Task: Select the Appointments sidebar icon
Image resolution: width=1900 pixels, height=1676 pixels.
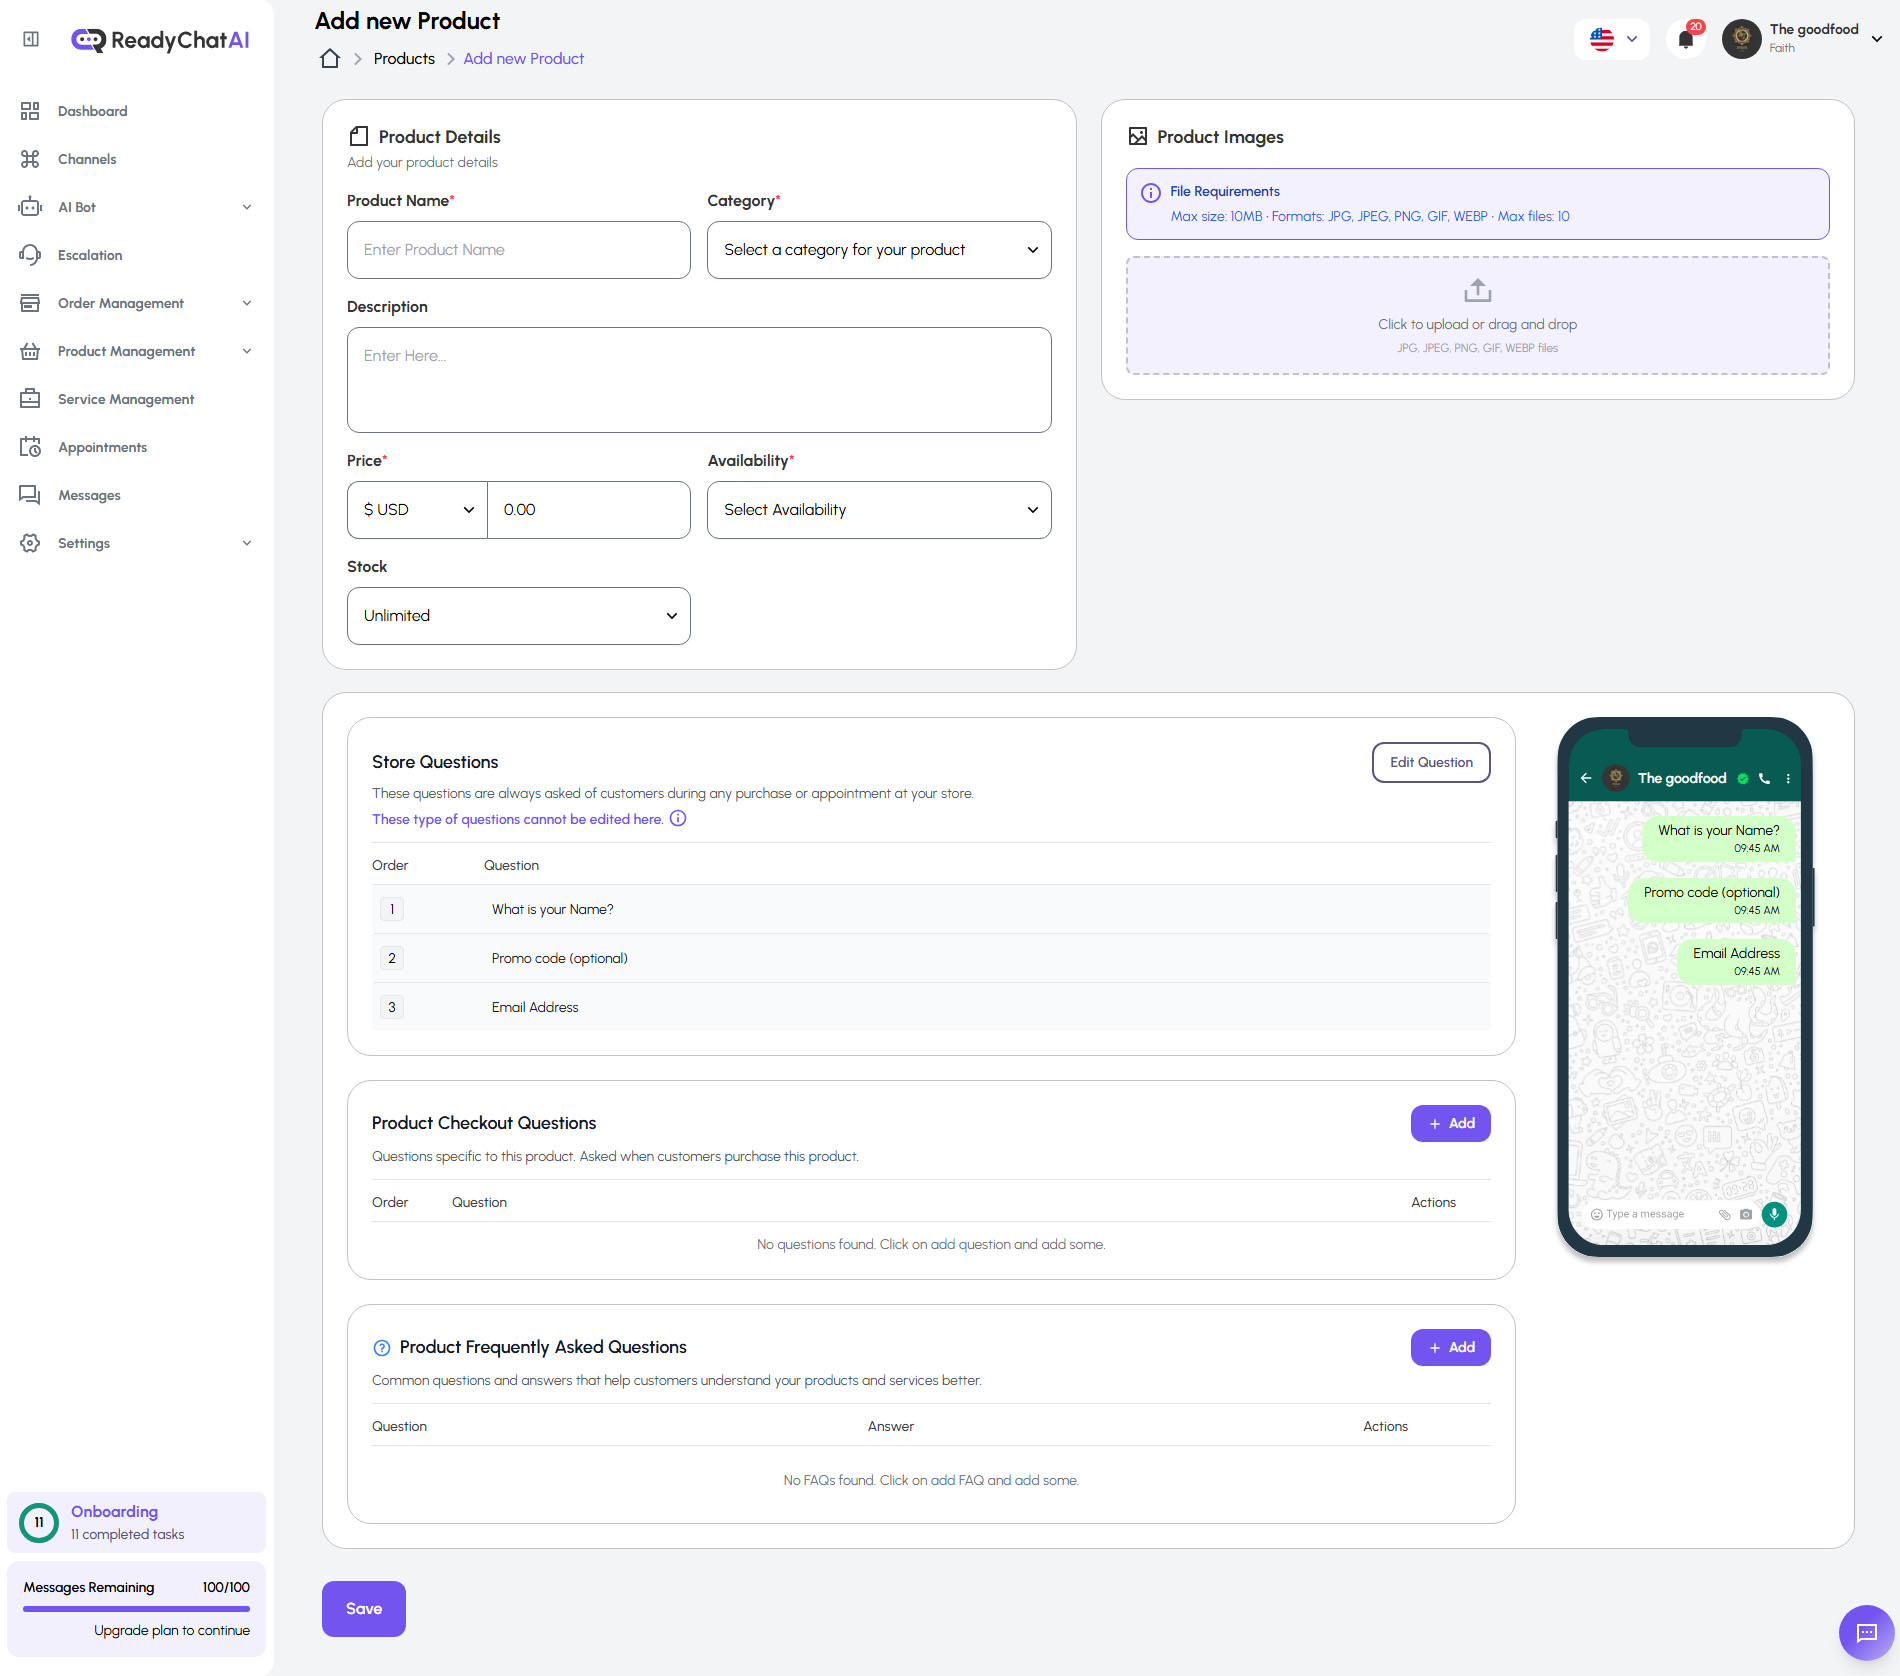Action: point(30,447)
